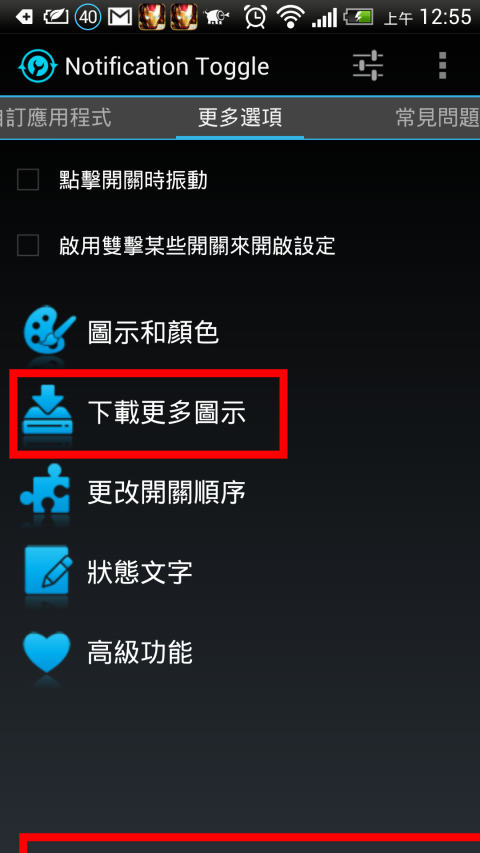This screenshot has width=480, height=853.
Task: Open 高級功能 entry
Action: pos(140,652)
